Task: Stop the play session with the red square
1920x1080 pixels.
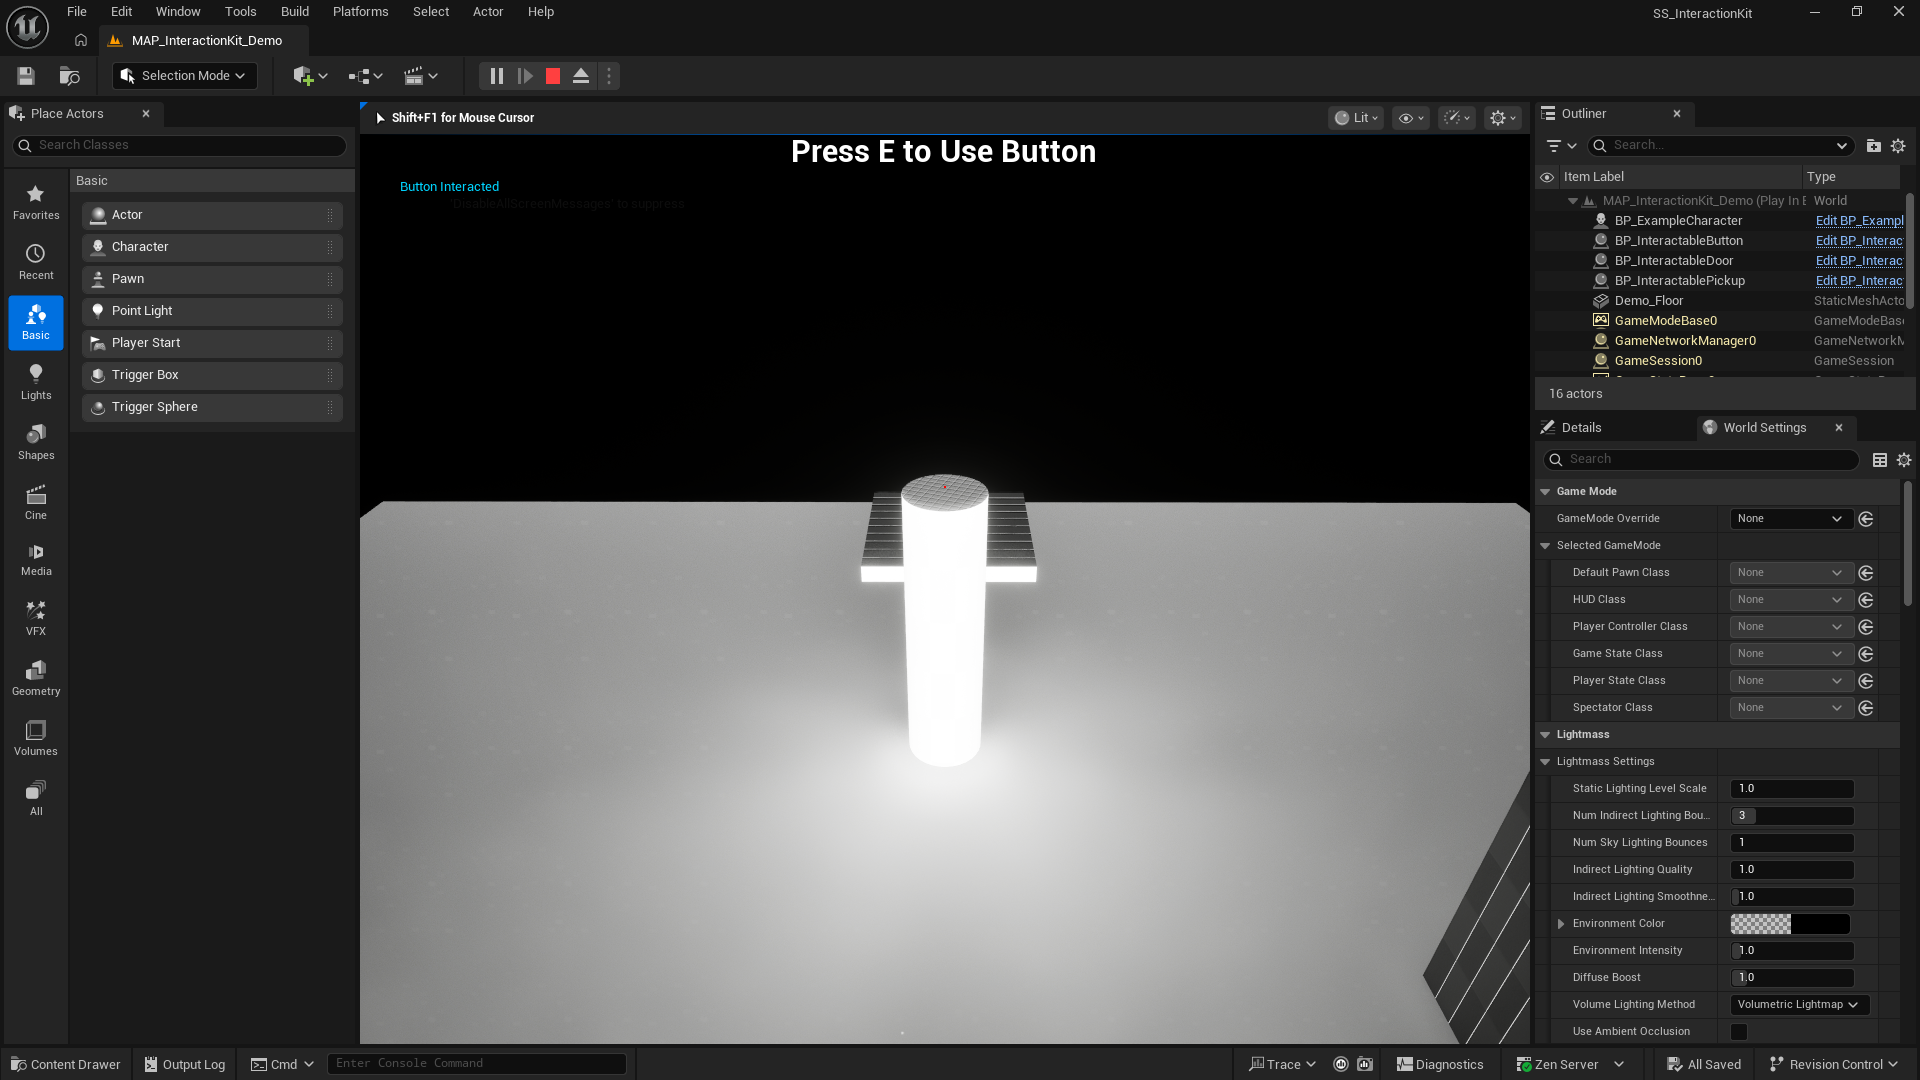Action: tap(553, 76)
